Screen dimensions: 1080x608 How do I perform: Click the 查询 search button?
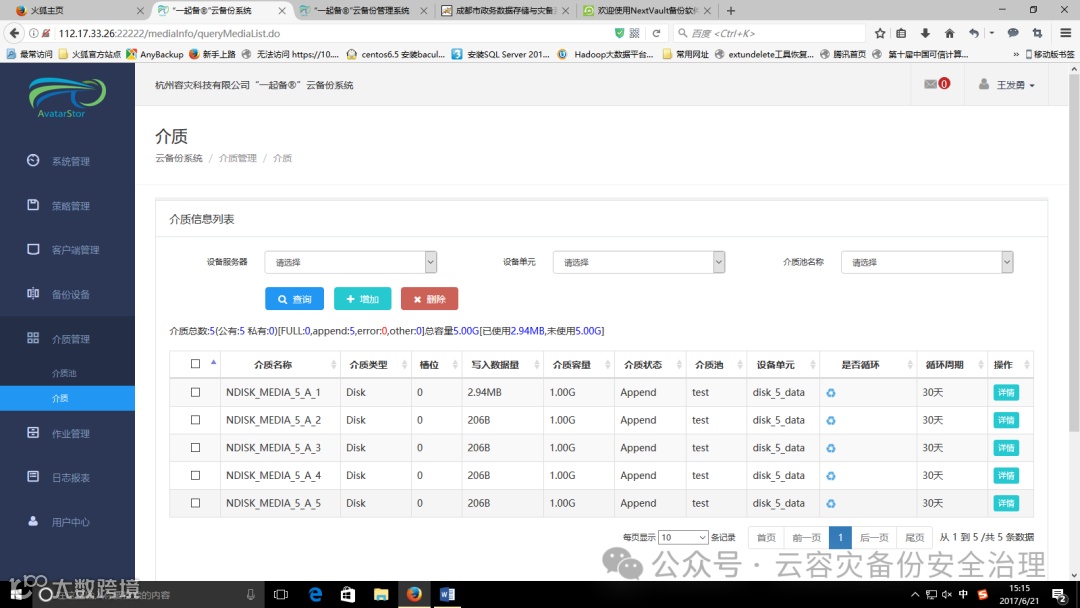pos(294,299)
